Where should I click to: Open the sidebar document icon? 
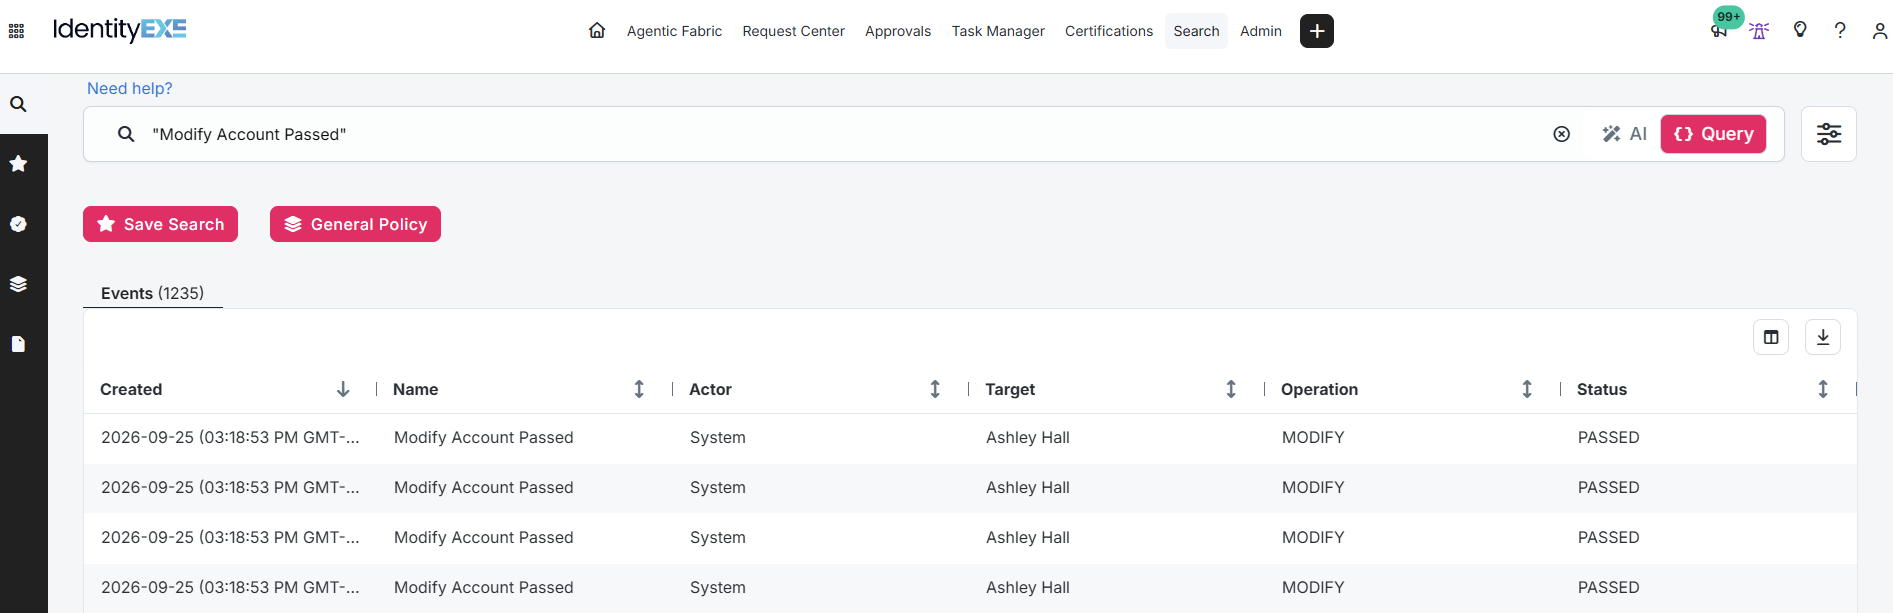click(x=18, y=344)
